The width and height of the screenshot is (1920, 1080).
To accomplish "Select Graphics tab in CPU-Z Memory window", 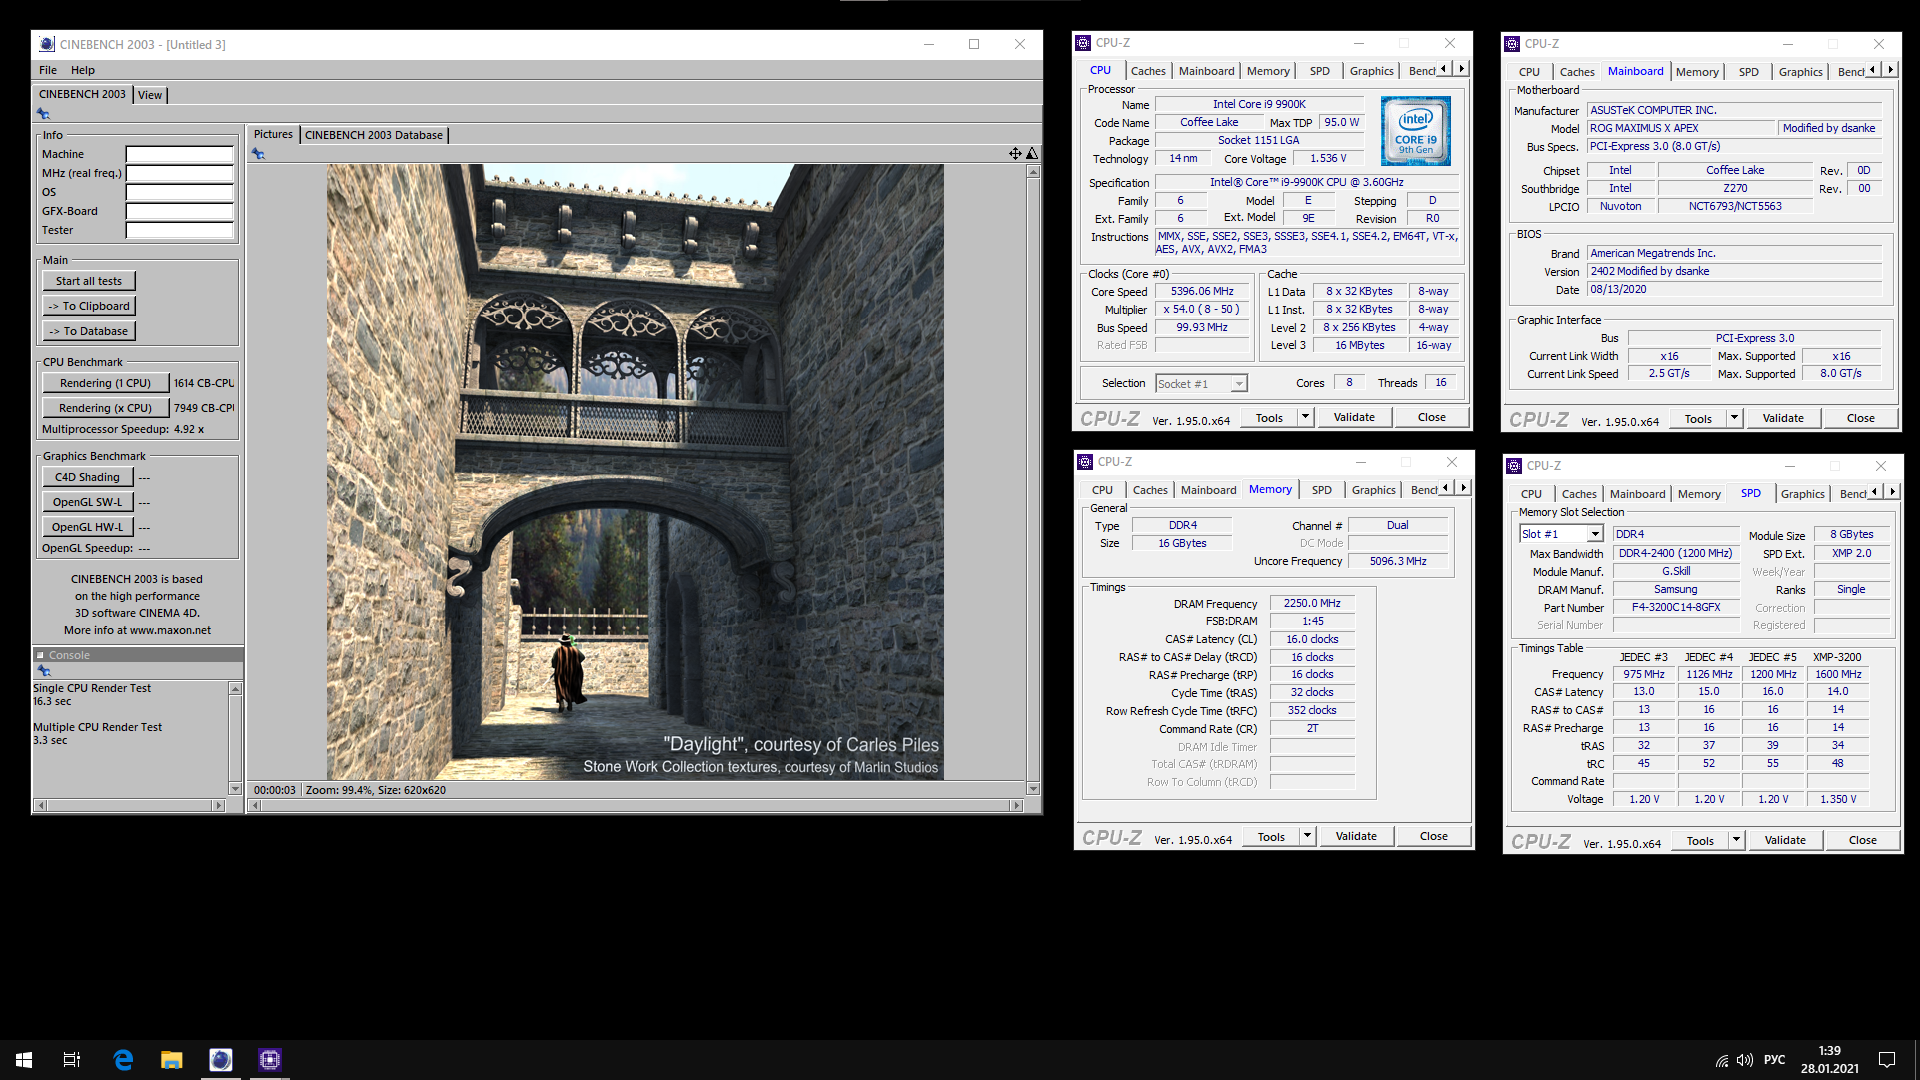I will click(x=1373, y=490).
